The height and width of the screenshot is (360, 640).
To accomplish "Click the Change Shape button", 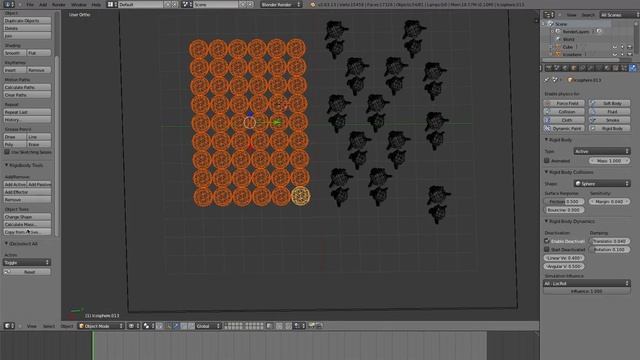I will click(27, 217).
